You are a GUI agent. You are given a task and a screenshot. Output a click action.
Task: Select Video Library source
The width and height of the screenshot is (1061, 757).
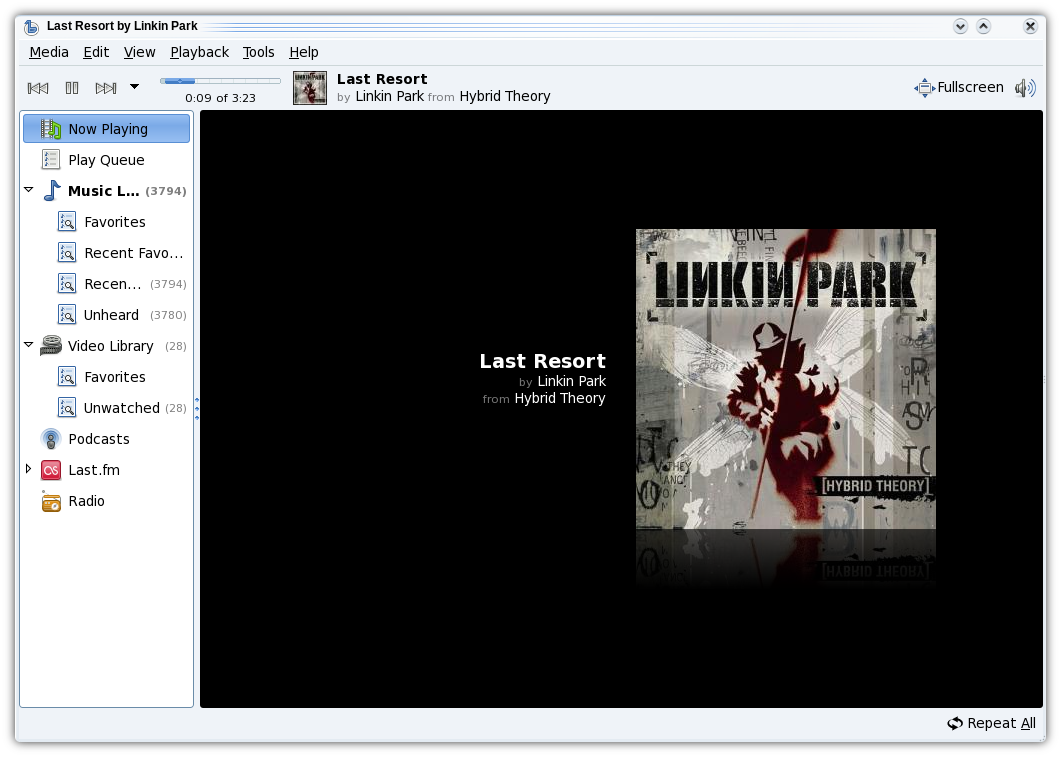click(x=110, y=346)
